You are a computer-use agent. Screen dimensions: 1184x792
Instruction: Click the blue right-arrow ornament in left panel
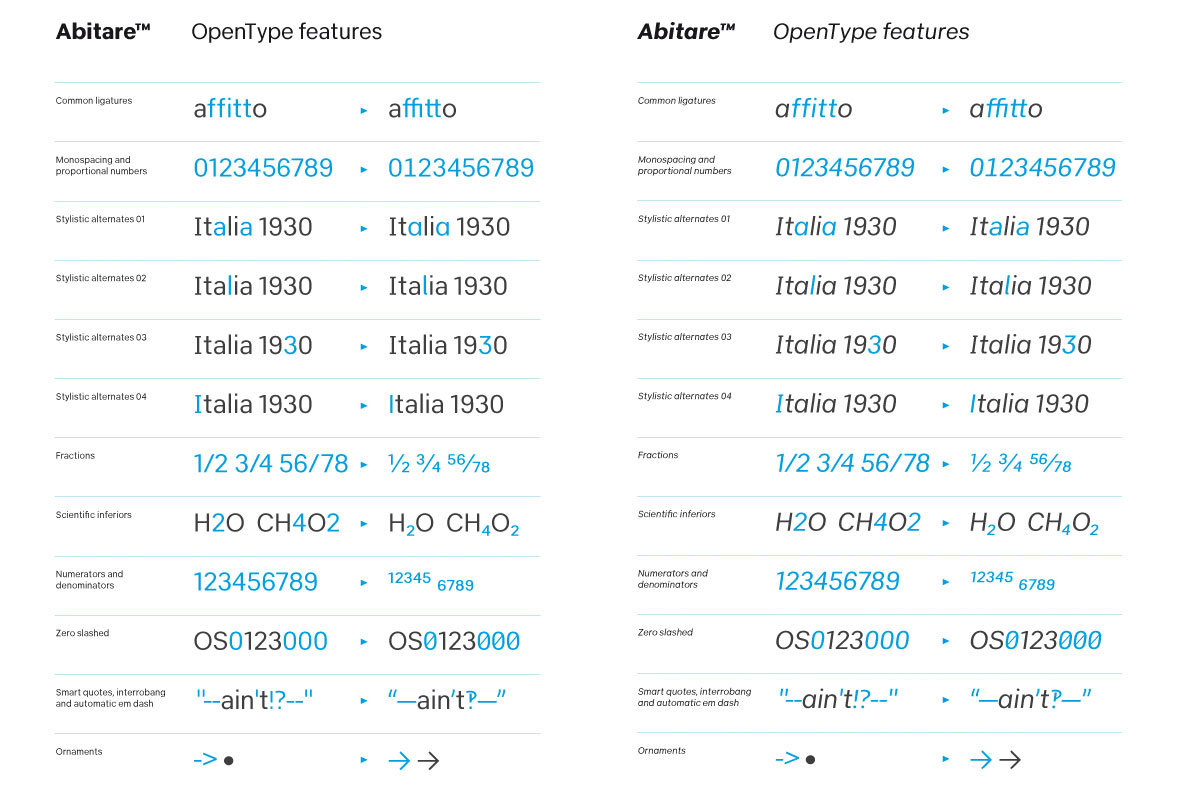[x=399, y=760]
